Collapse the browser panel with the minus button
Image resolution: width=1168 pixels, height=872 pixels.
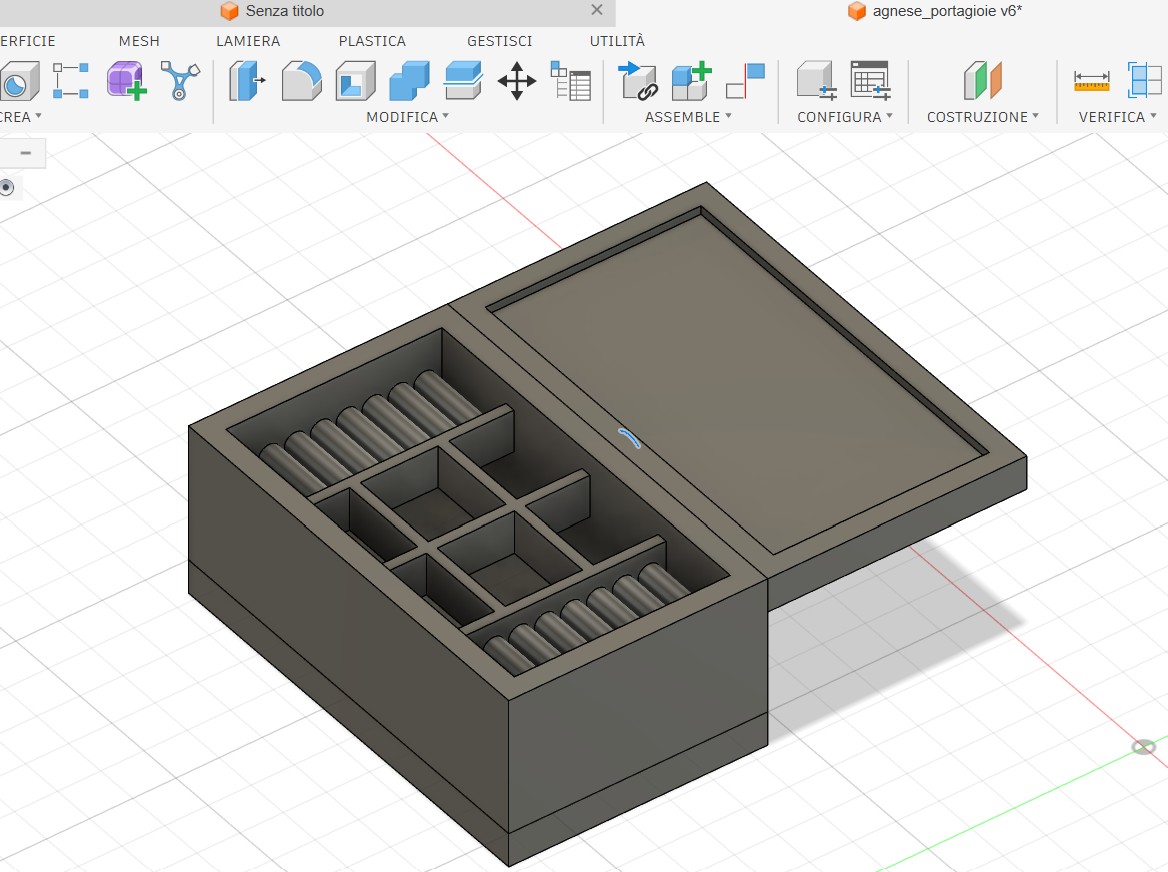pyautogui.click(x=23, y=152)
